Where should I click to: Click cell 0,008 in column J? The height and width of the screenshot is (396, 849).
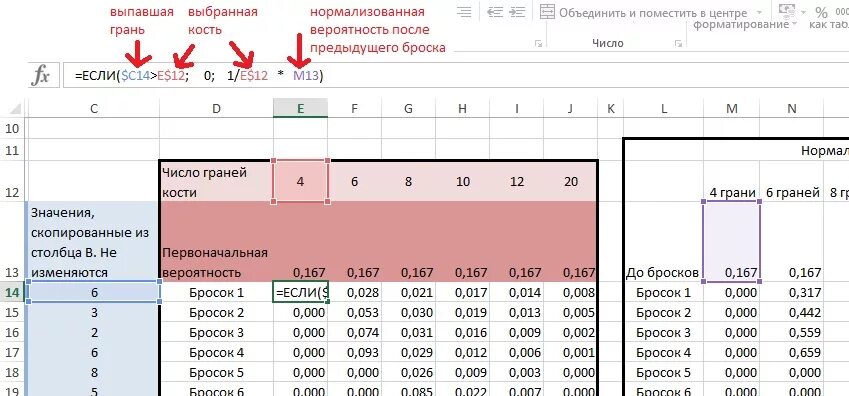coord(570,293)
